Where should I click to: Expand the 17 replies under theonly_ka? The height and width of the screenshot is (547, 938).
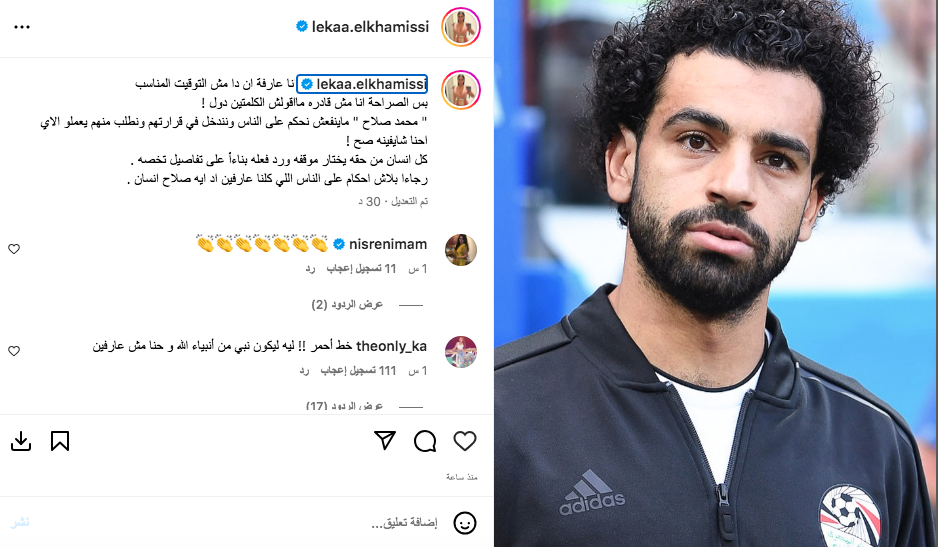(x=345, y=406)
